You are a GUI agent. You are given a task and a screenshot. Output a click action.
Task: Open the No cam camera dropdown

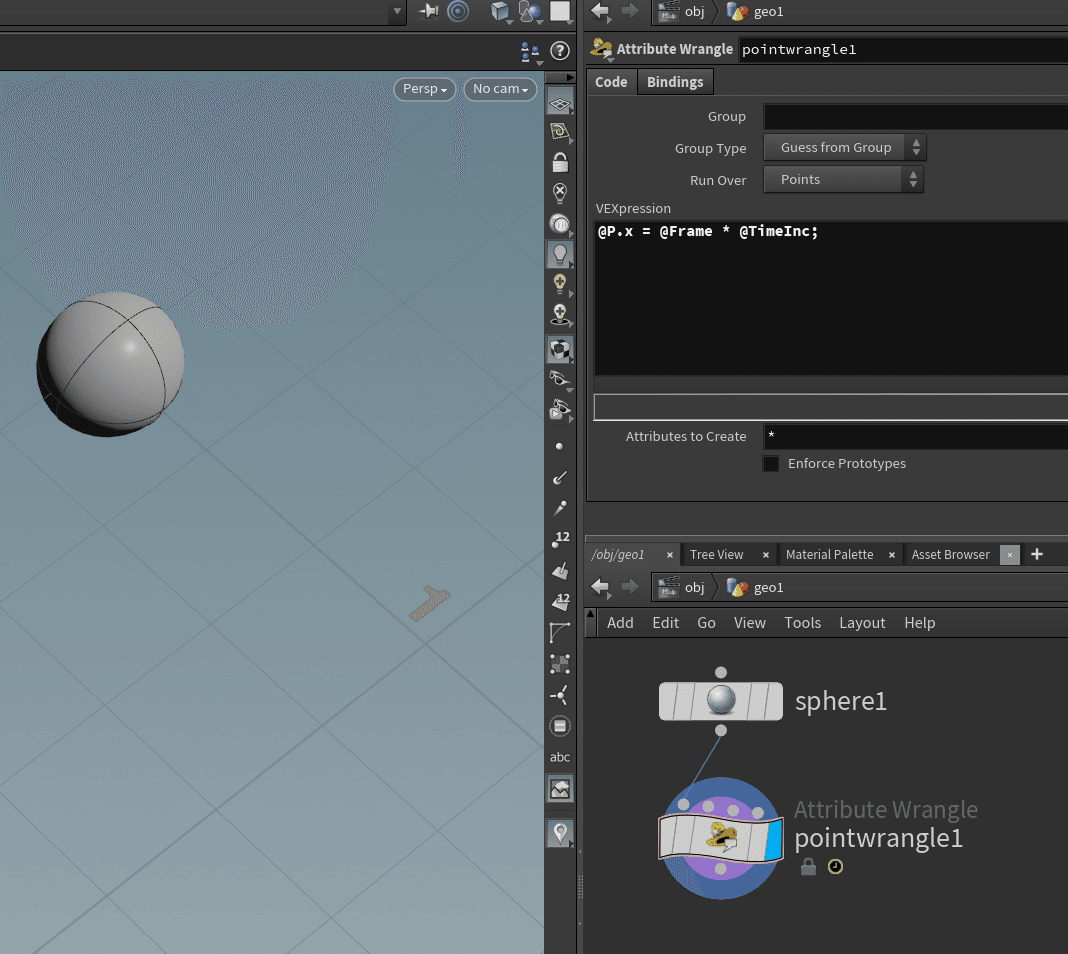(x=500, y=89)
